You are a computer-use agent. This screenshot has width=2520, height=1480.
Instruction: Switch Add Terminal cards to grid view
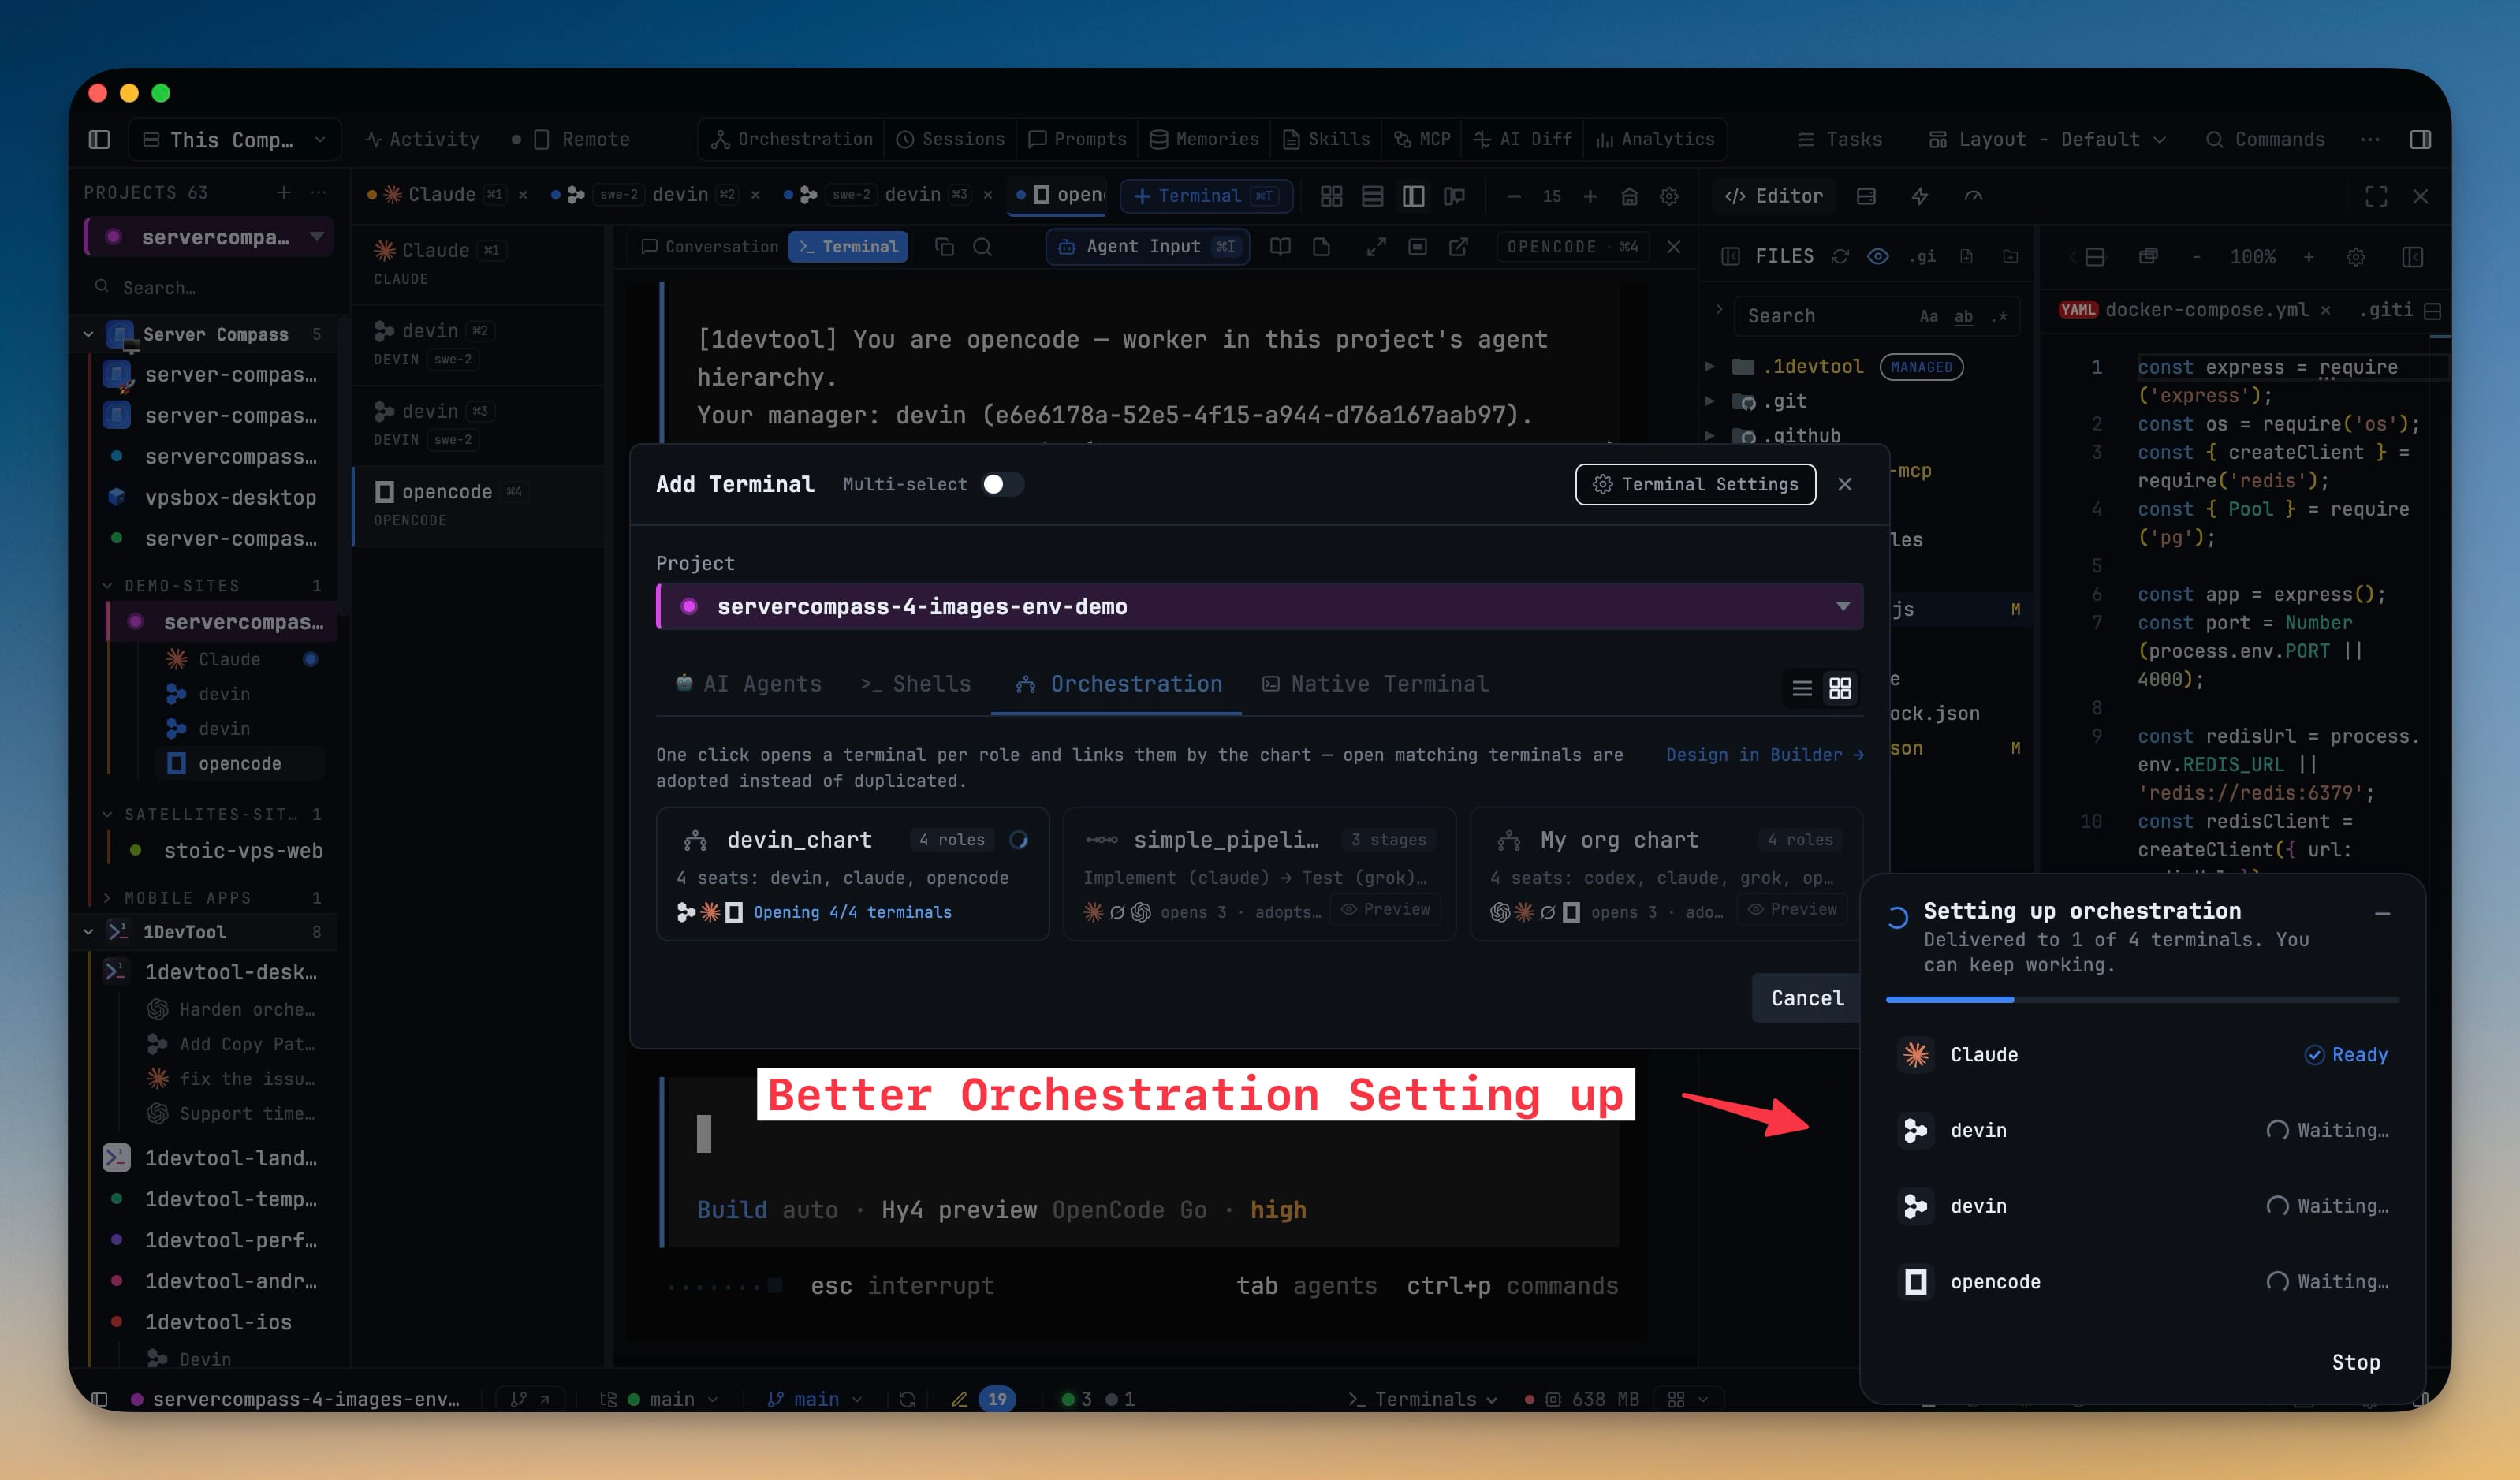pyautogui.click(x=1840, y=688)
